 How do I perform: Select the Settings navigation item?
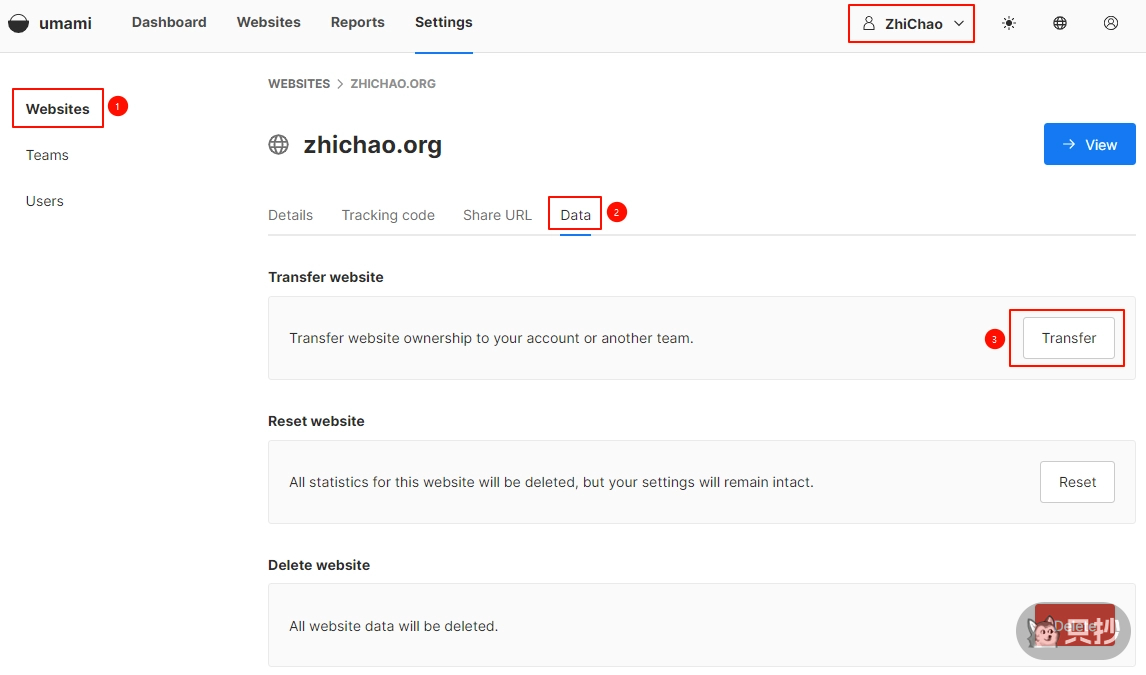(443, 22)
